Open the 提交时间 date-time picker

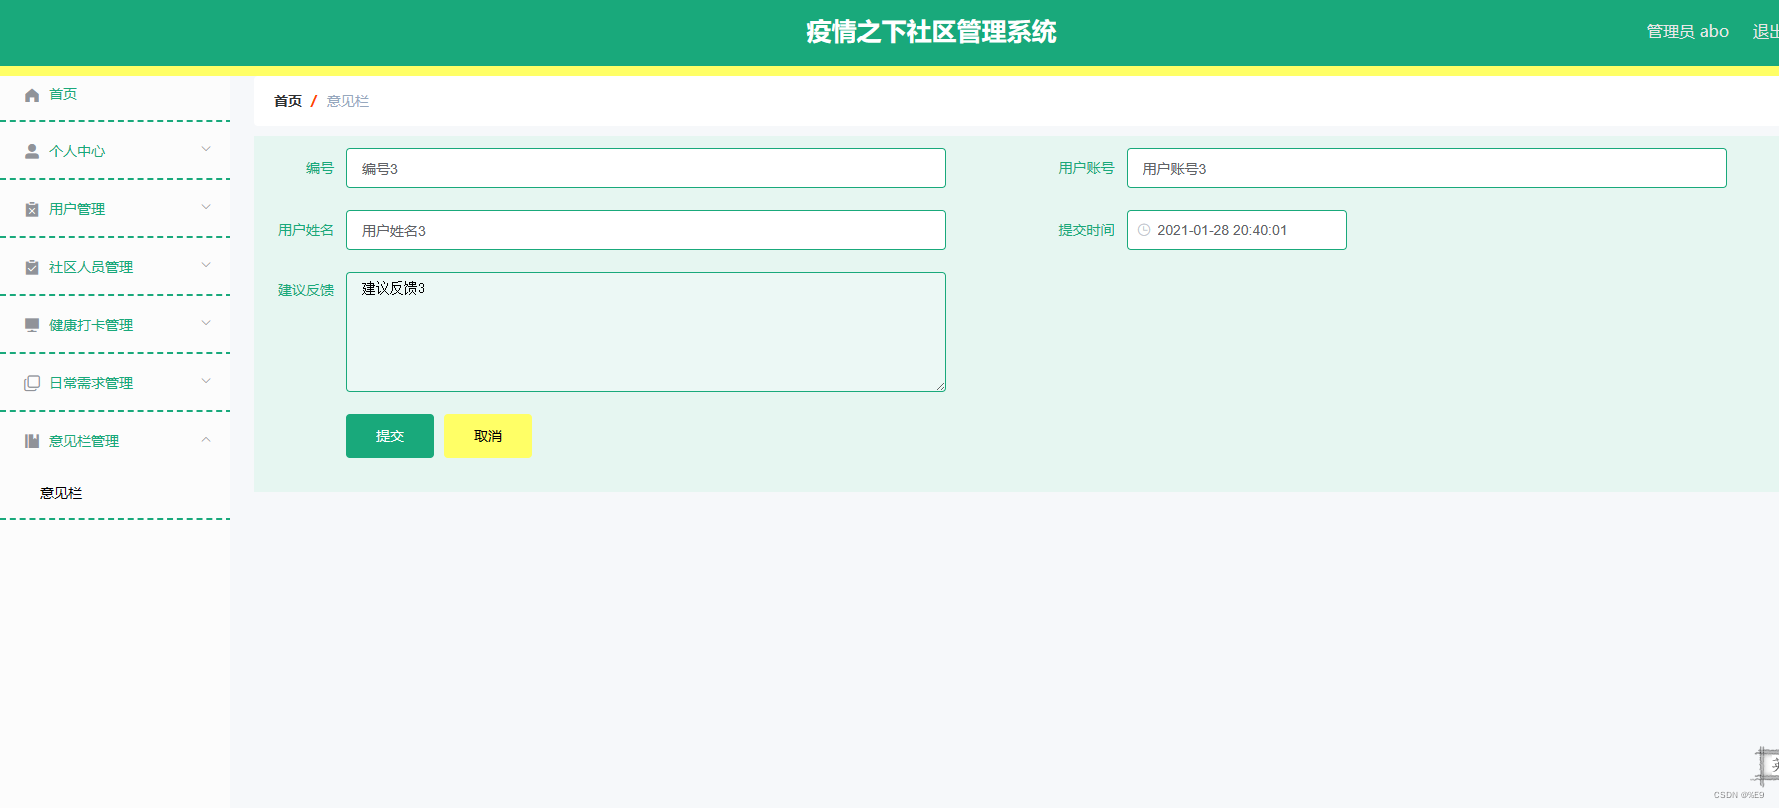pyautogui.click(x=1237, y=230)
